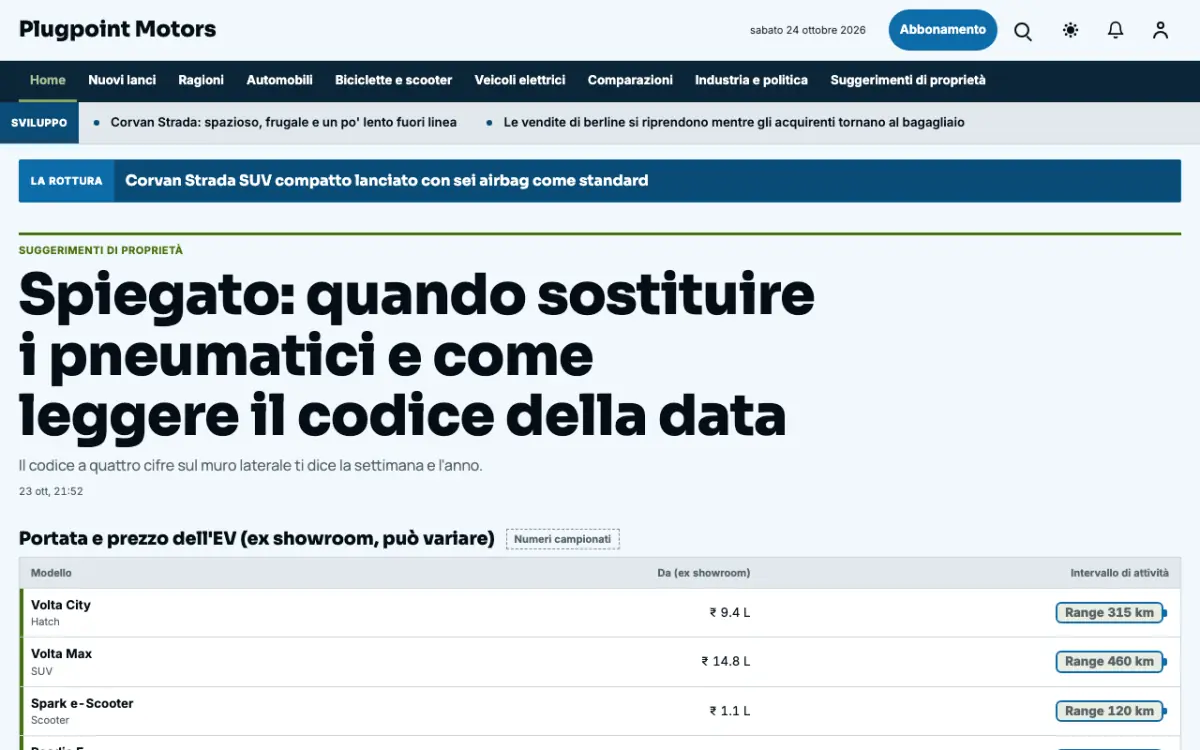Open the Automobili menu item
Screen dimensions: 1200x750
tap(280, 80)
